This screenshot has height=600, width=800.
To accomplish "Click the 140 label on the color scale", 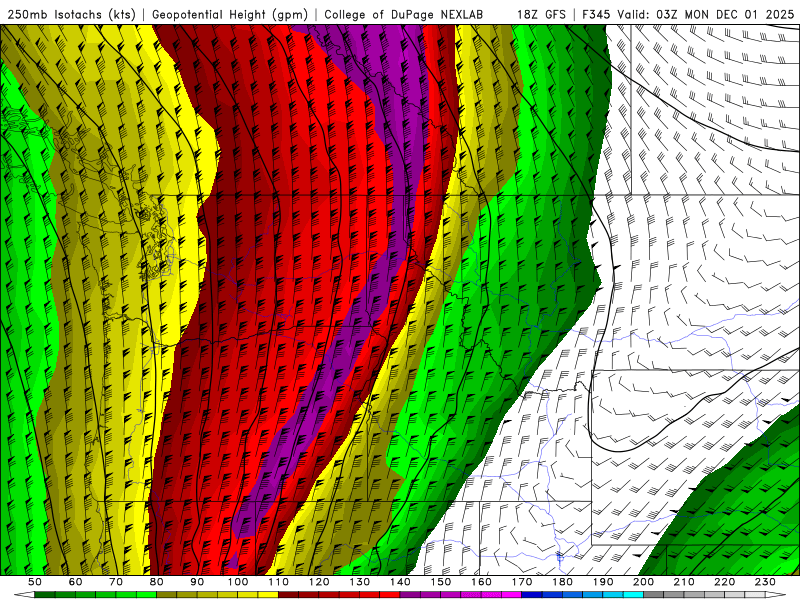I will [x=400, y=582].
